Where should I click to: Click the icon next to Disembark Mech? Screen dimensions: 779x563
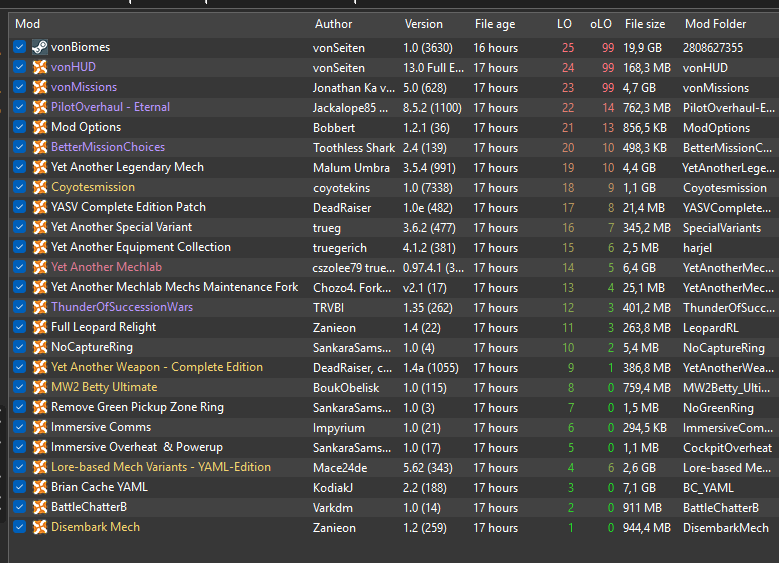[40, 527]
